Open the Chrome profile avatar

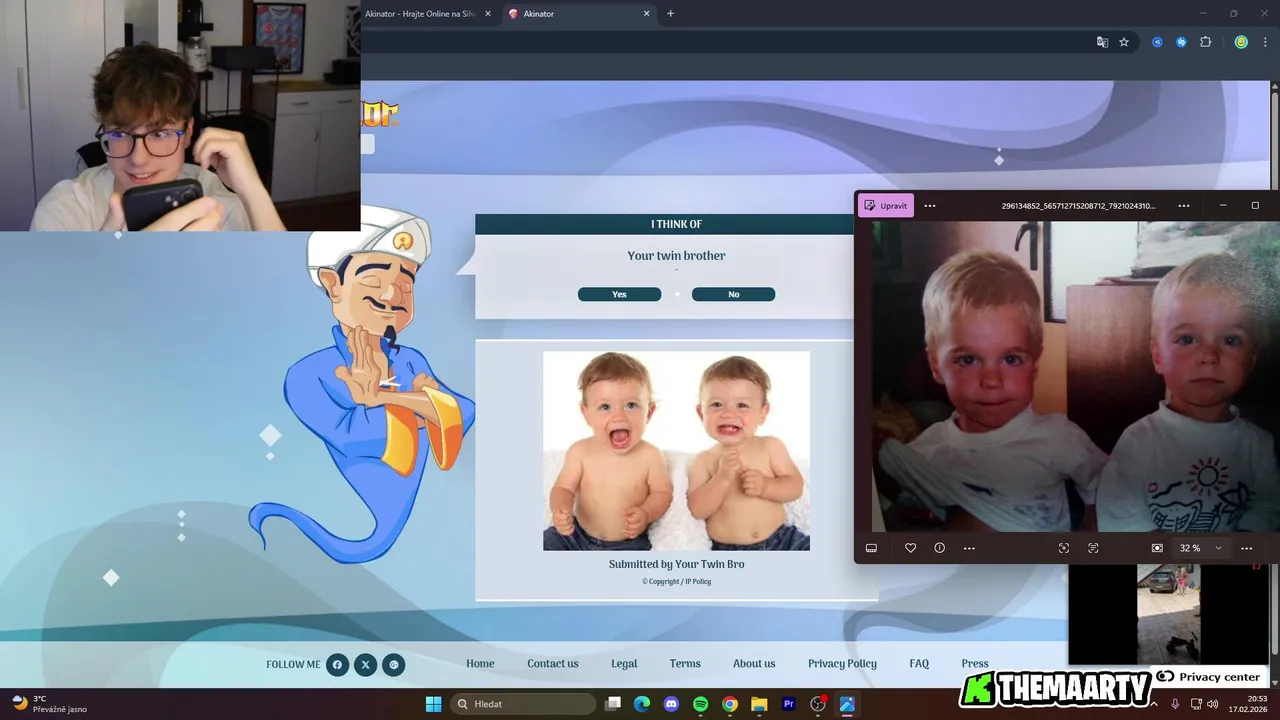pos(1241,42)
